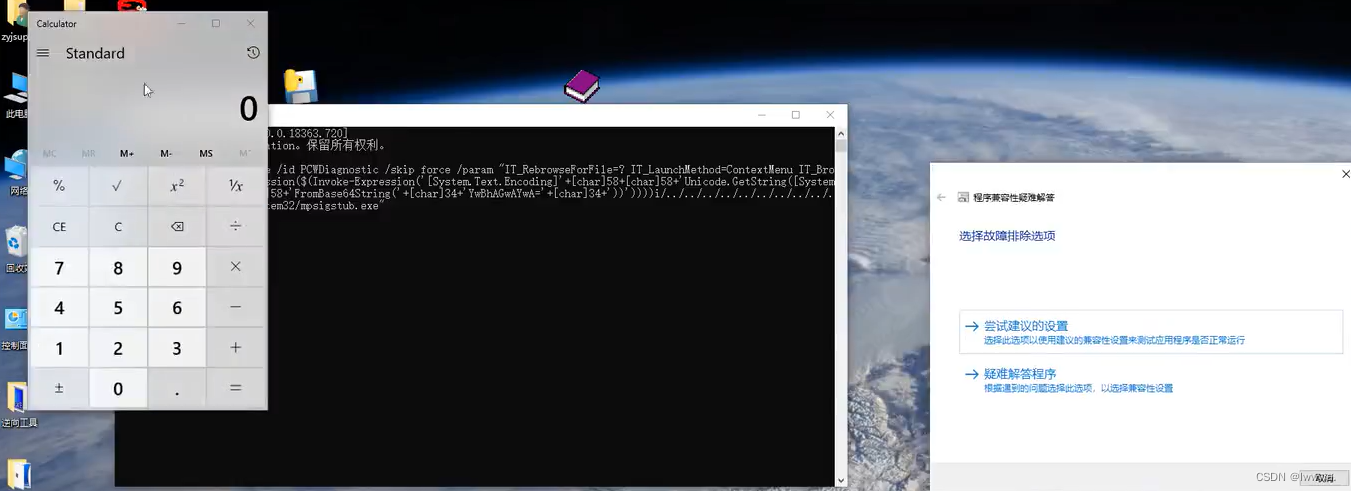Open the computer-with-folder desktop icon
The width and height of the screenshot is (1351, 491).
click(300, 87)
